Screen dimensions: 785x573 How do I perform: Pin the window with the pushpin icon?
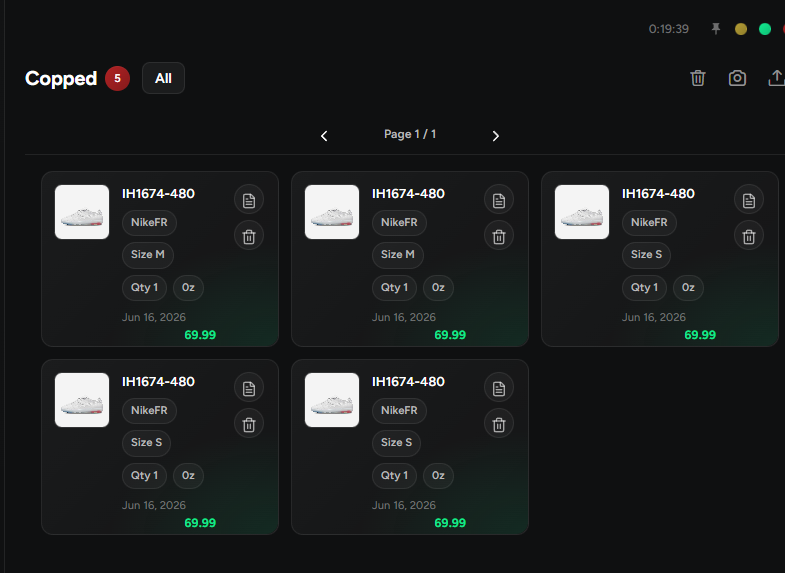click(716, 29)
